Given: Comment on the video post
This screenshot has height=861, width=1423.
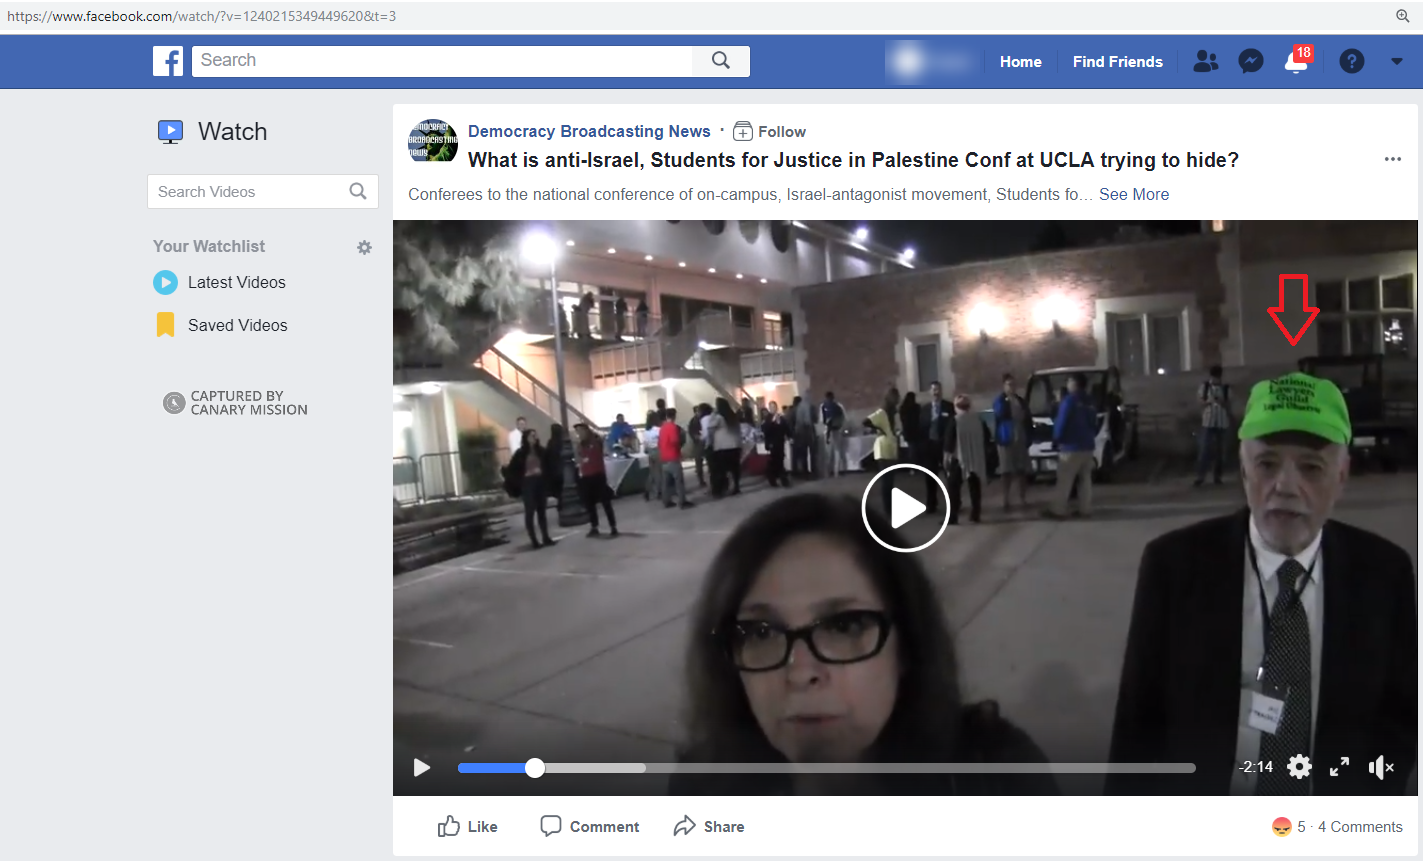Looking at the screenshot, I should [x=589, y=826].
